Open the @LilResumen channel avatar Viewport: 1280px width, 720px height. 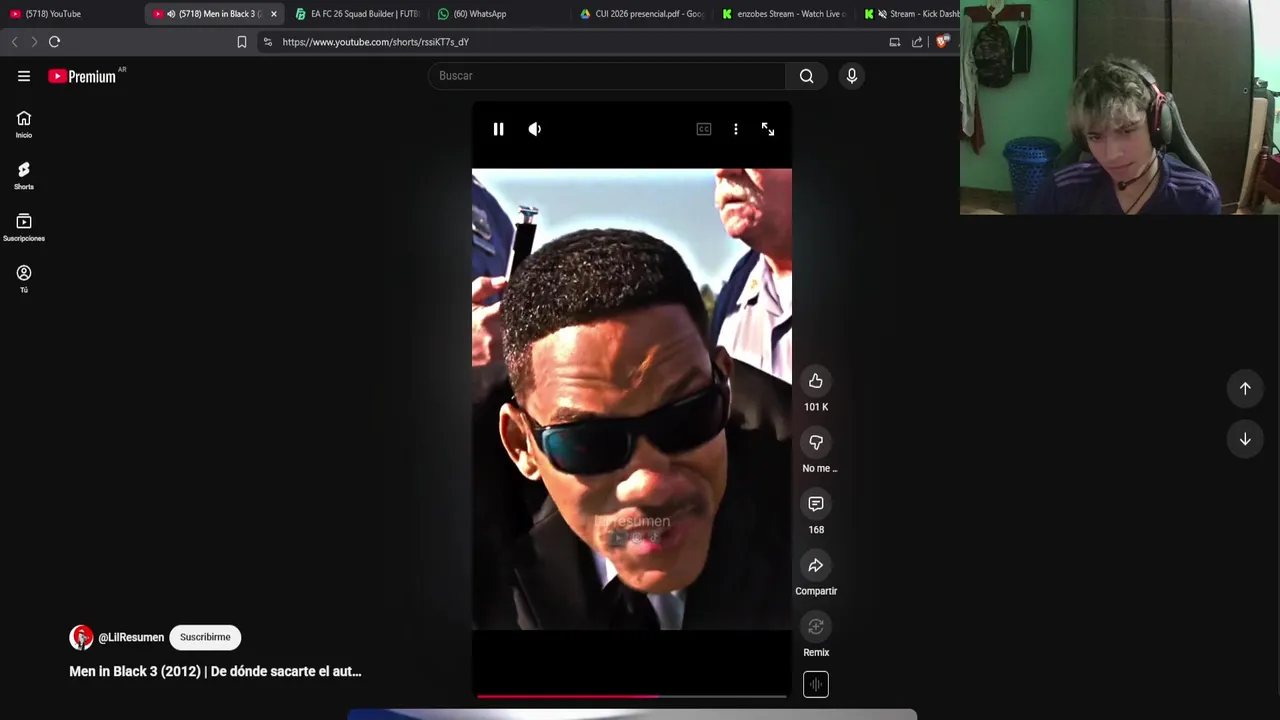(81, 637)
